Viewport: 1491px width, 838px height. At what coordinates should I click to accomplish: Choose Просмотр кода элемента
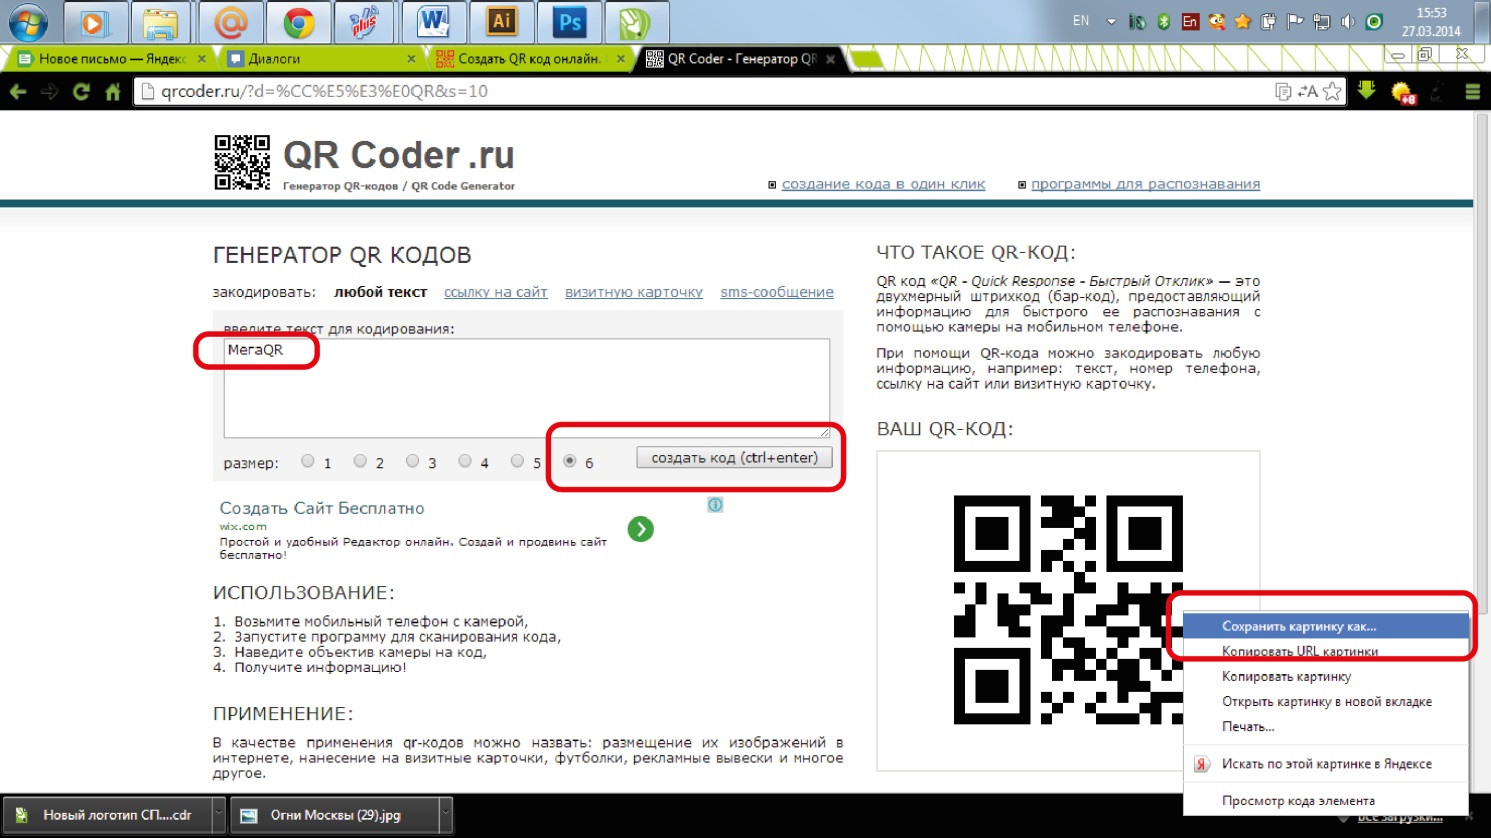(x=1326, y=800)
